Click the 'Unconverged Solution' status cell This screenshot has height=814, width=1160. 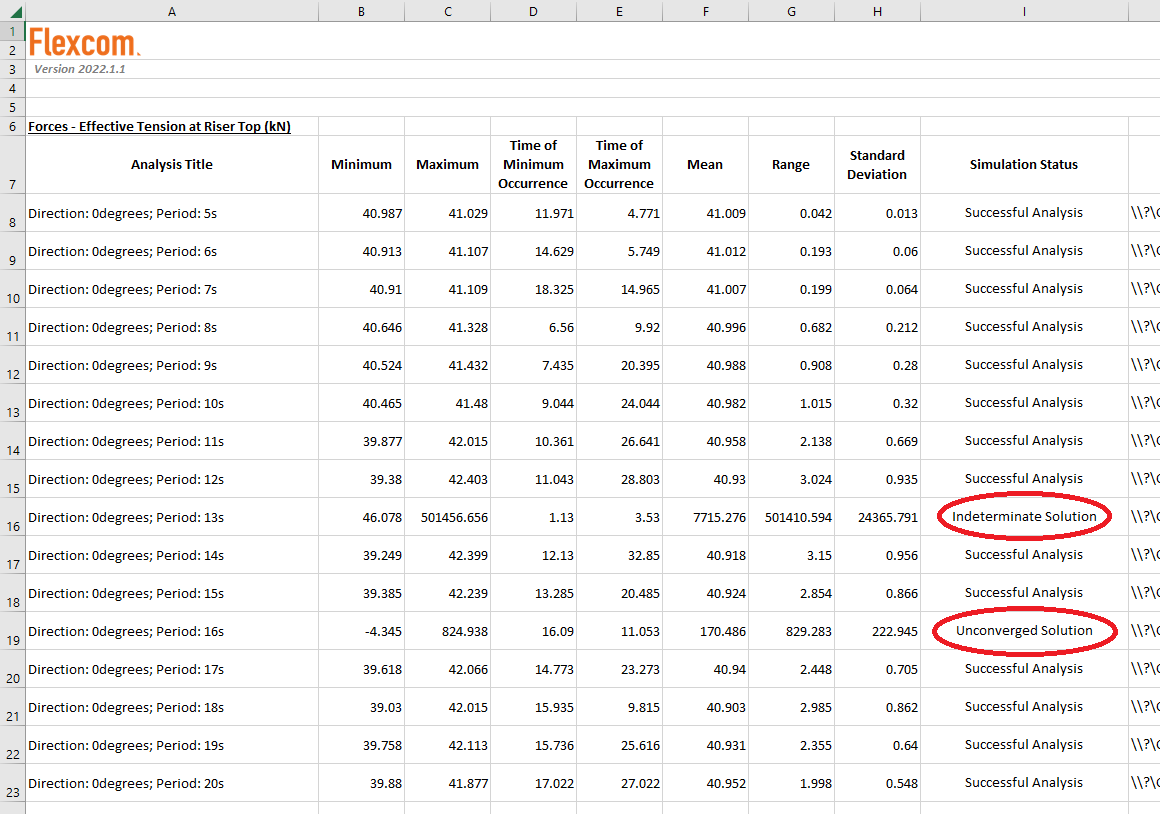1024,630
